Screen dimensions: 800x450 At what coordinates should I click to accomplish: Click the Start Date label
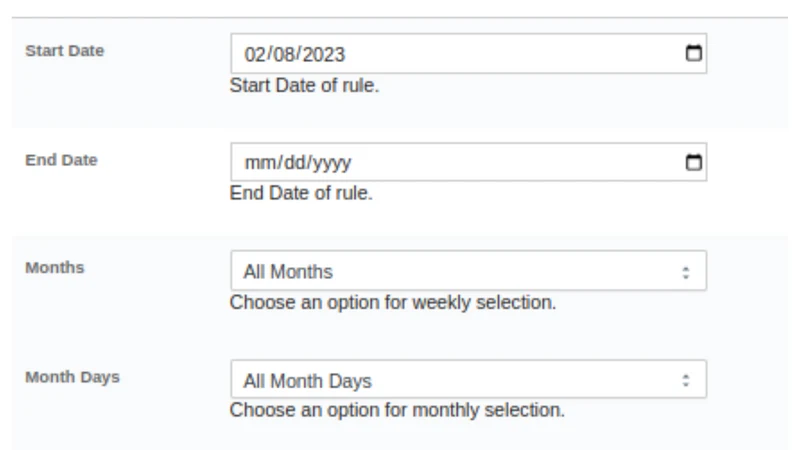(65, 51)
